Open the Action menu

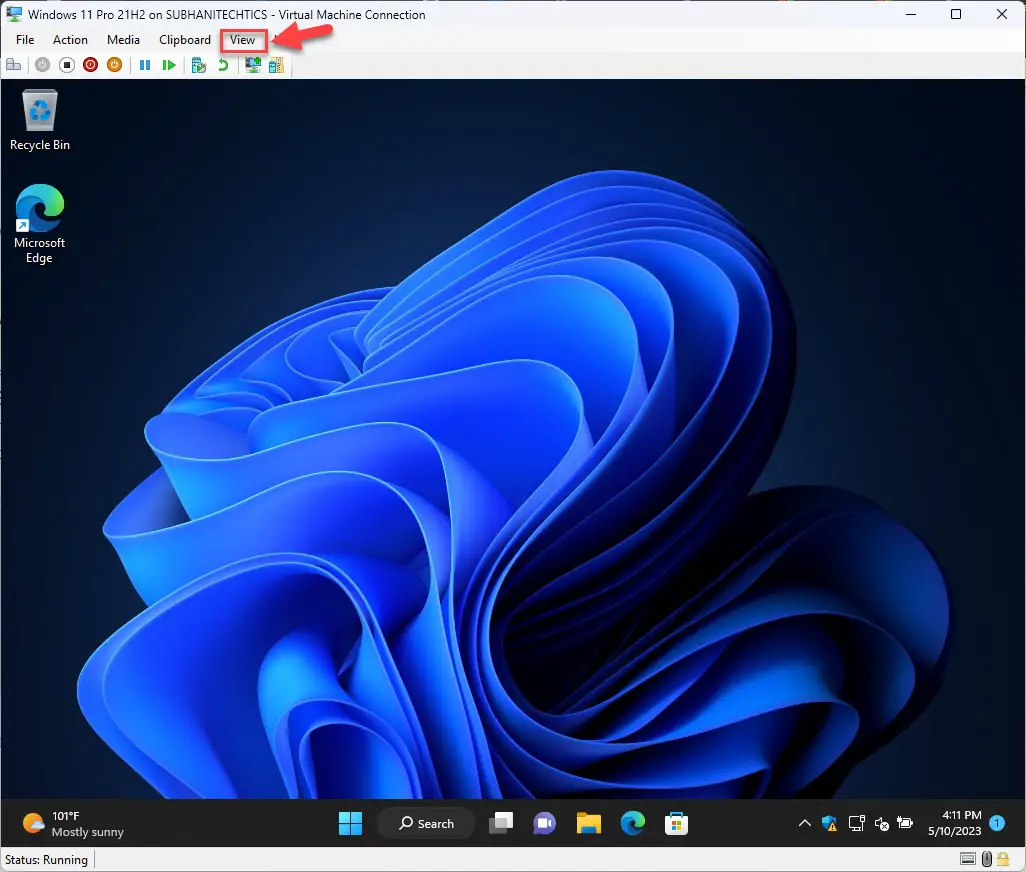[x=70, y=40]
